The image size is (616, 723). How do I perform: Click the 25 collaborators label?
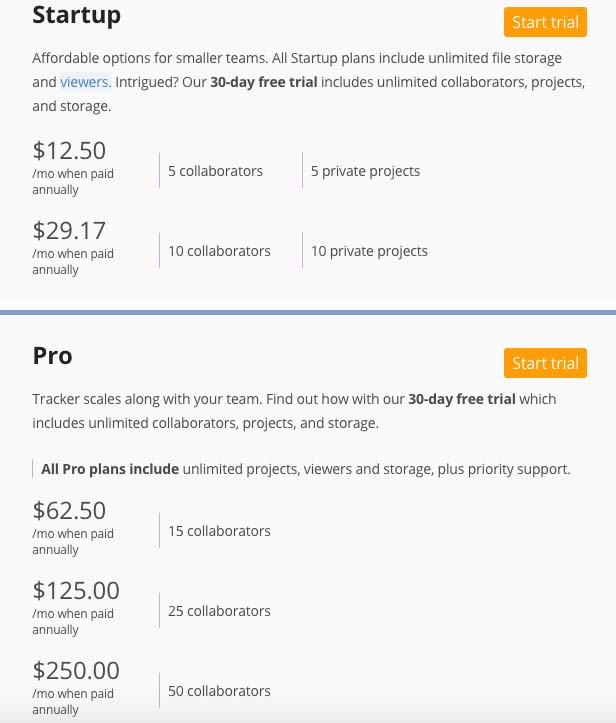219,611
